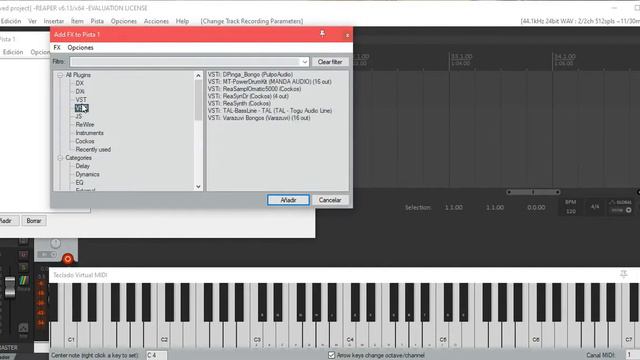Select VSTi: Varazuvi Bongos (16 out)

coord(259,118)
